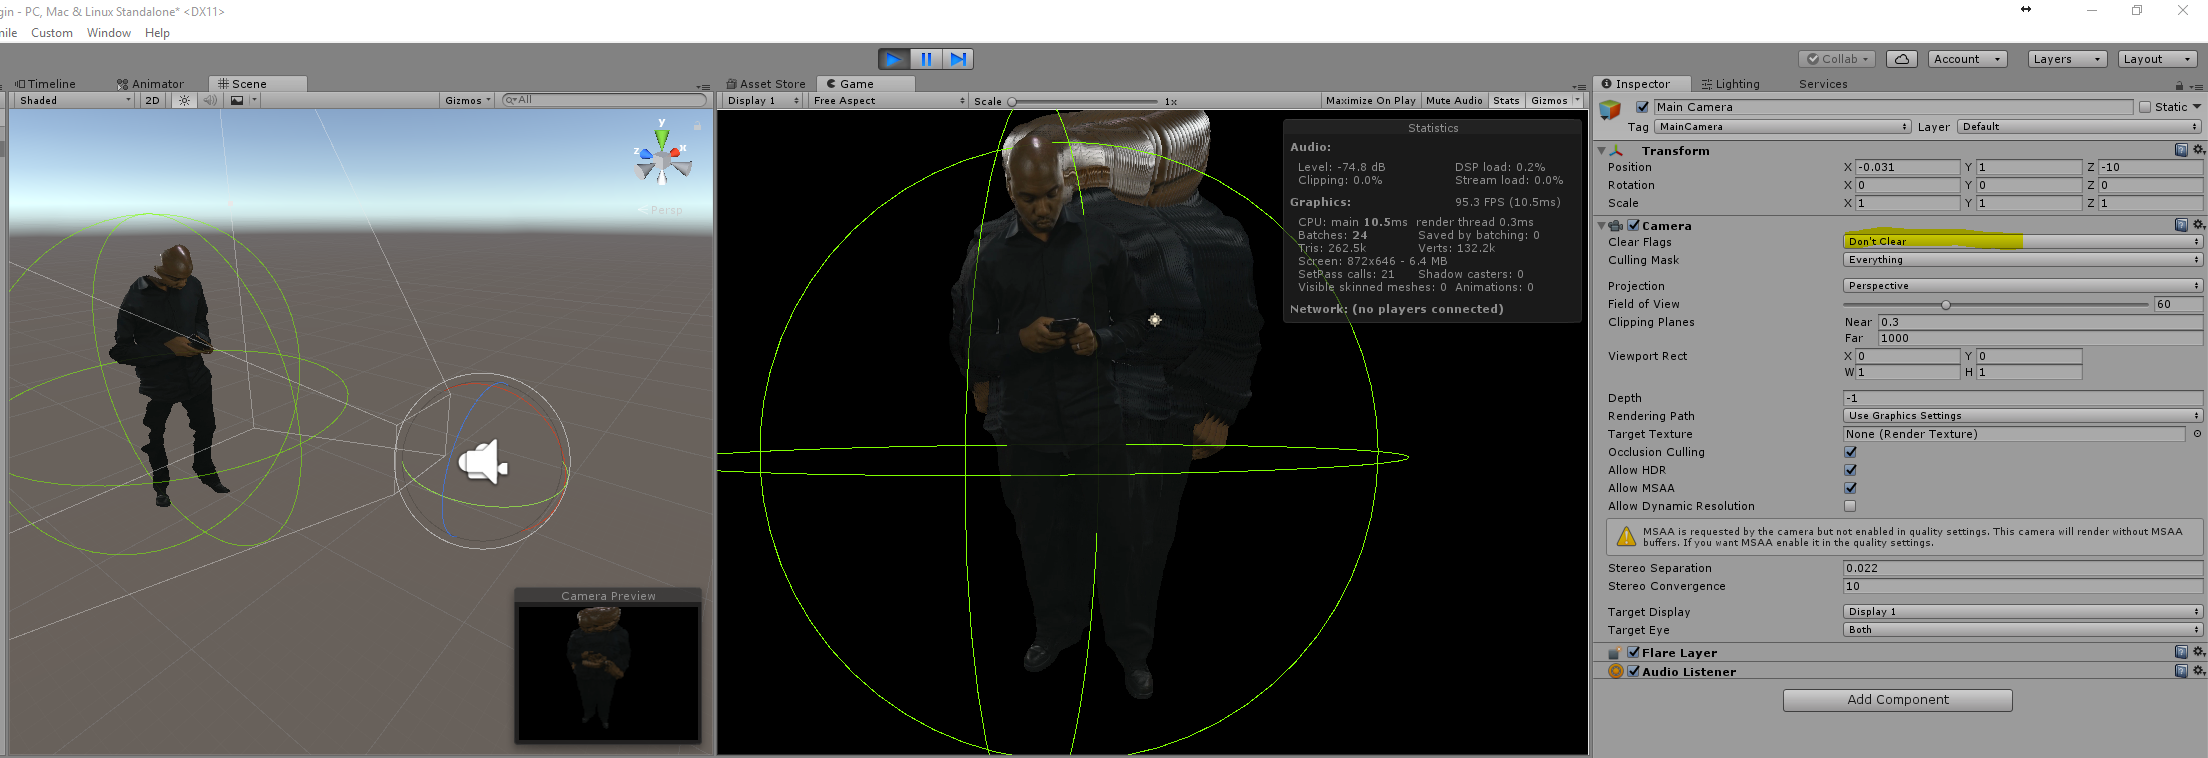The width and height of the screenshot is (2208, 758).
Task: Enable Allow Dynamic Resolution checkbox
Action: [x=1850, y=506]
